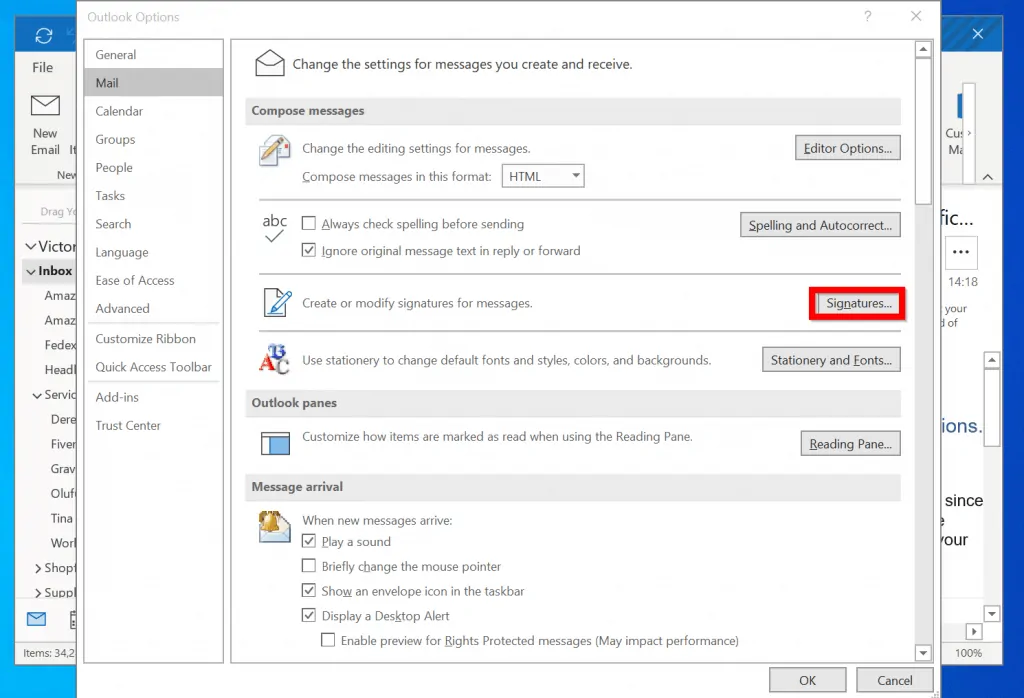The height and width of the screenshot is (698, 1024).
Task: Click the mail envelope header icon
Action: click(x=270, y=63)
